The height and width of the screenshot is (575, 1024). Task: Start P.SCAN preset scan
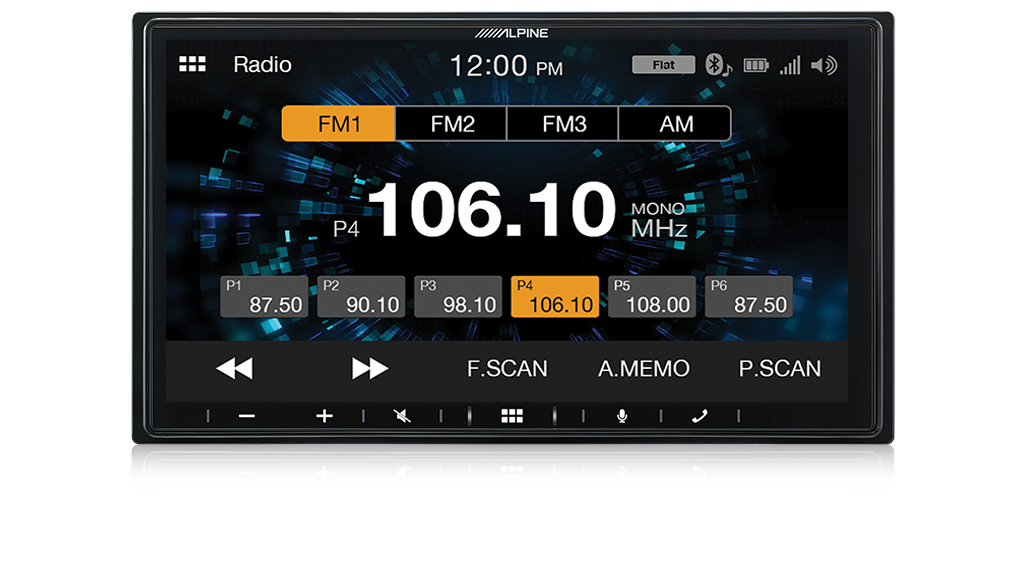pos(780,369)
